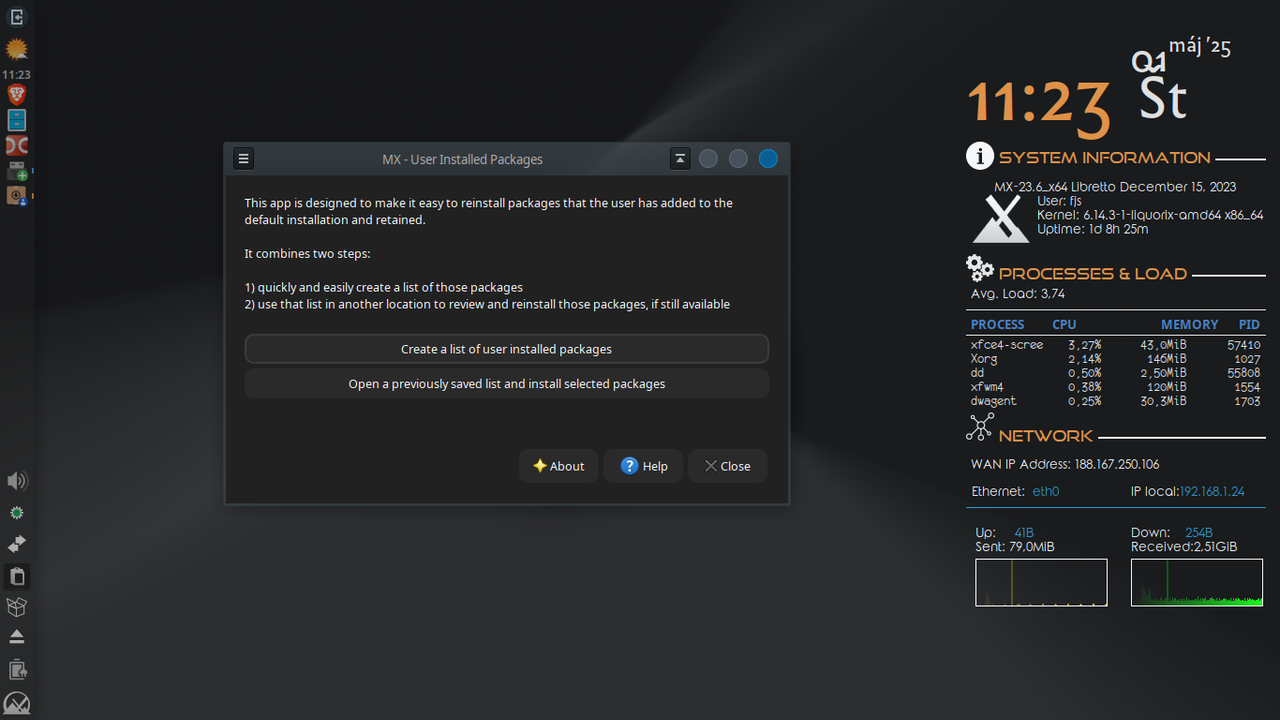Screen dimensions: 1280x720
Task: Click the network nodes icon in Conky
Action: 980,427
